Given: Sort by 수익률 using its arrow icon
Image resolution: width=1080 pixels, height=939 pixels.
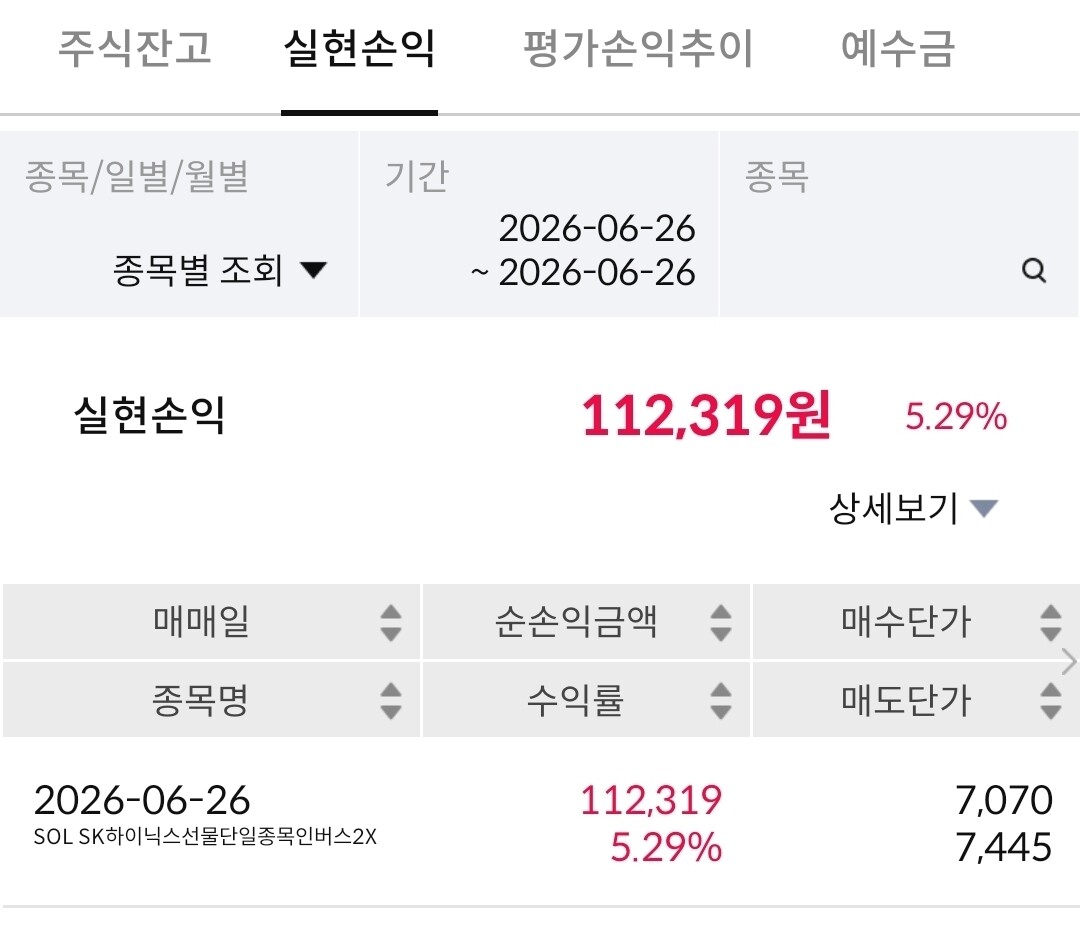Looking at the screenshot, I should pyautogui.click(x=720, y=701).
